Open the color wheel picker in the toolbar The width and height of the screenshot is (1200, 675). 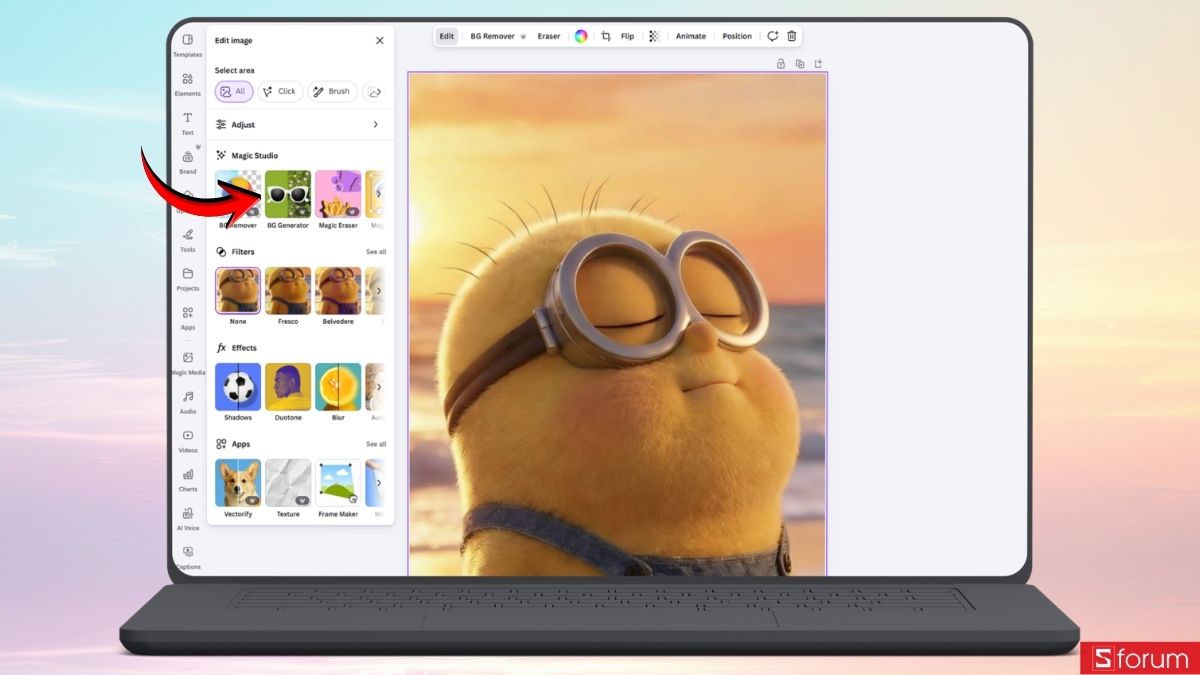pos(581,36)
